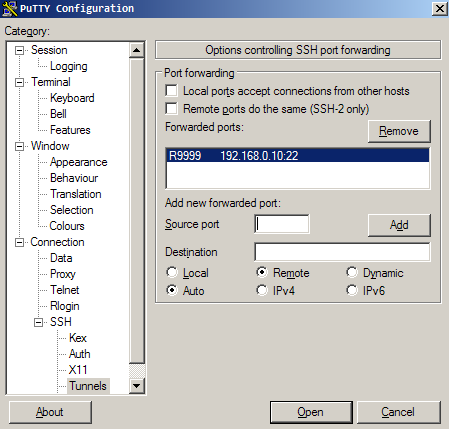Click the category scrollbar up arrow

point(136,50)
